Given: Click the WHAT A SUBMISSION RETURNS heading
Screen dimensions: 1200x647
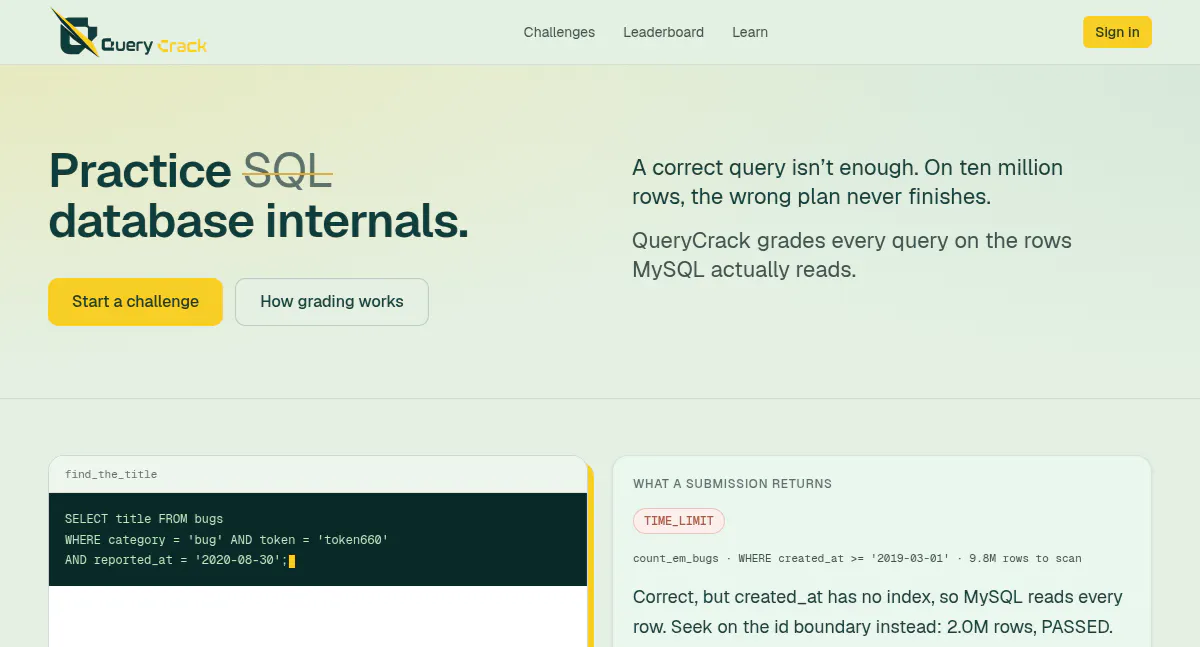Looking at the screenshot, I should (x=732, y=484).
